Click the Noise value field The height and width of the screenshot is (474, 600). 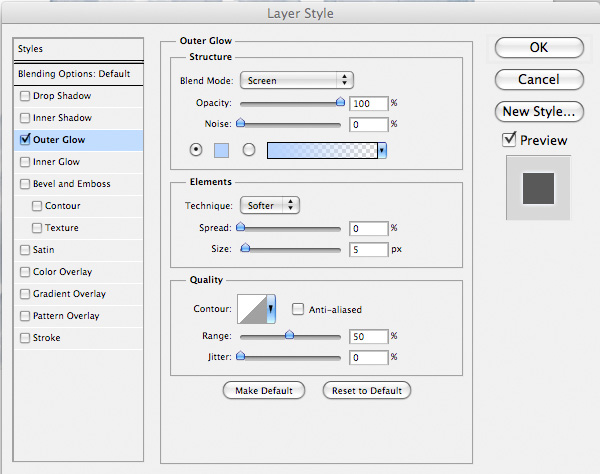pyautogui.click(x=368, y=125)
